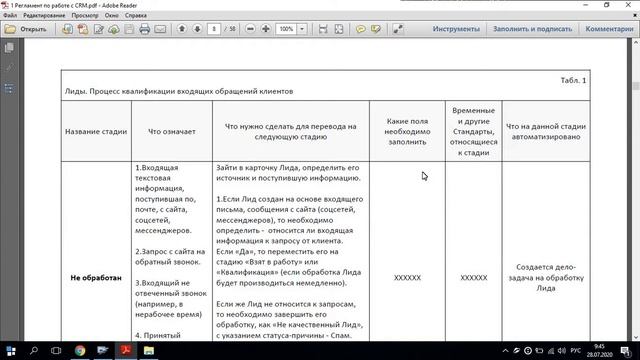The width and height of the screenshot is (640, 360).
Task: Open the Окно menu
Action: pos(111,16)
